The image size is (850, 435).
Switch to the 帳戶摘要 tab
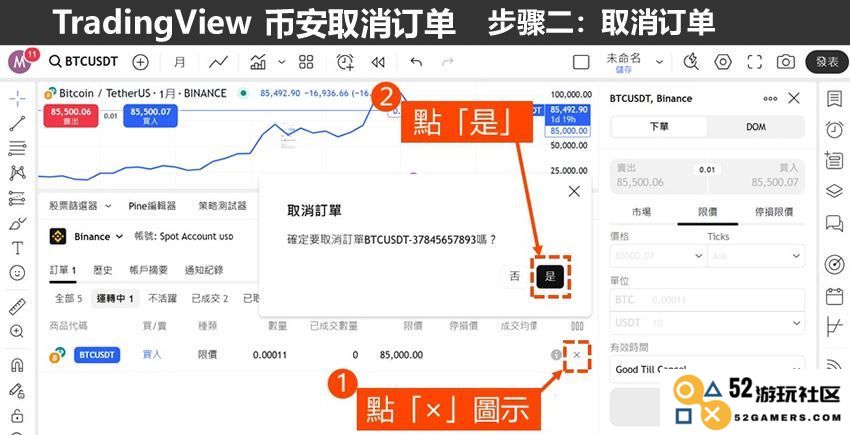pos(149,270)
